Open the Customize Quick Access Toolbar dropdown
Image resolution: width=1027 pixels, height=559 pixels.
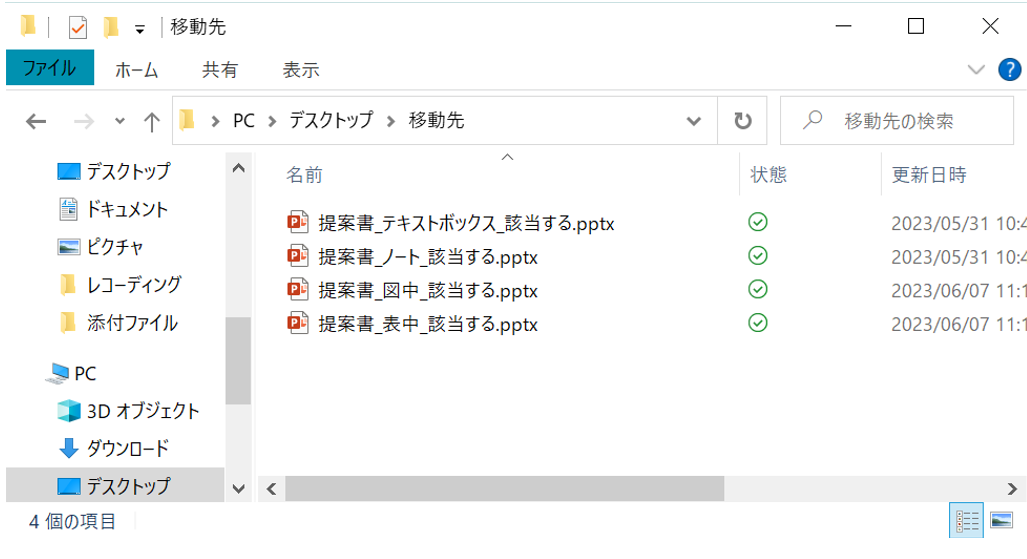point(140,29)
